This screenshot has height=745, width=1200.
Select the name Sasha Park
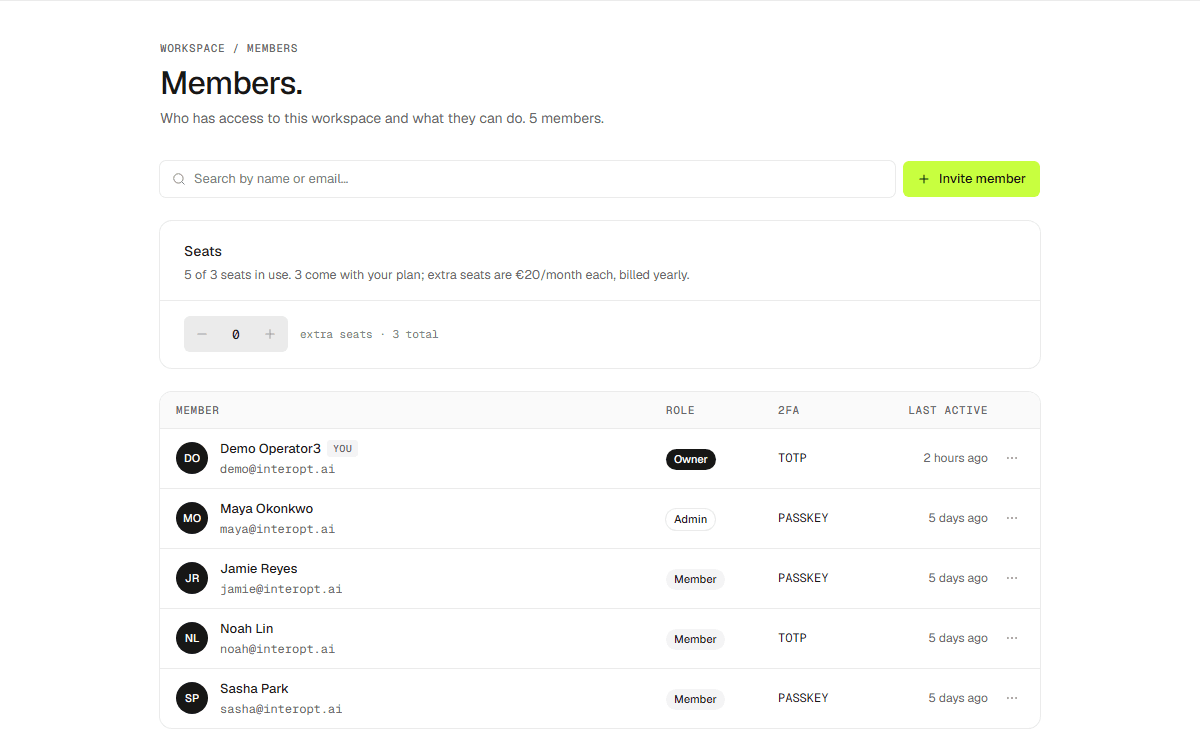[254, 688]
